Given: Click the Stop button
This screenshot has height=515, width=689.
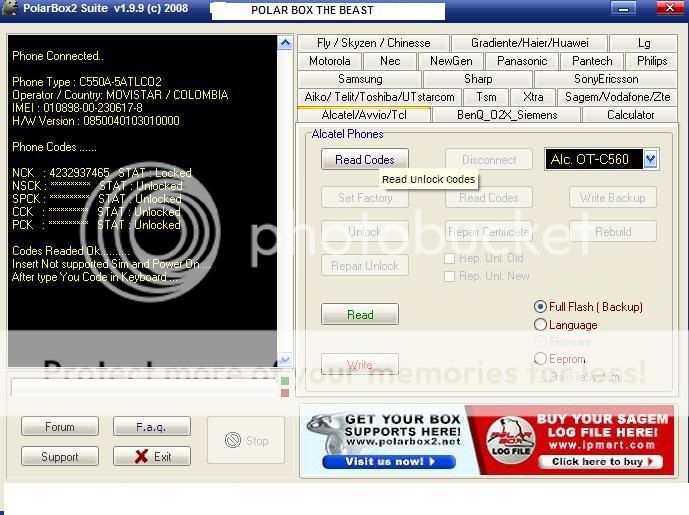Looking at the screenshot, I should pos(246,440).
